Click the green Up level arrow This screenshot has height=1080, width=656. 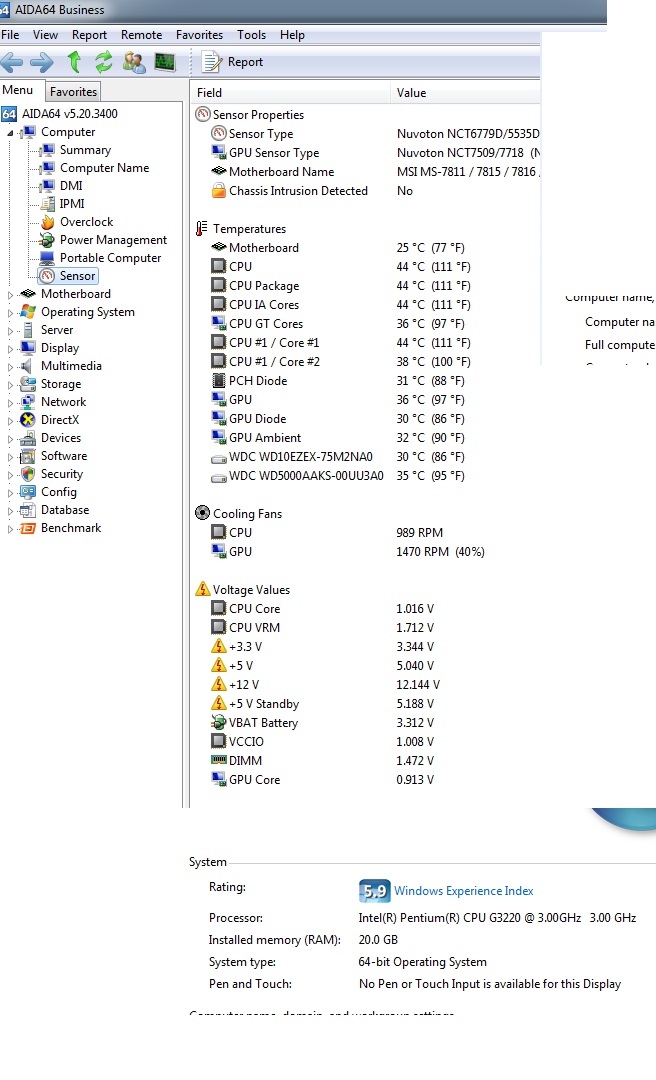tap(74, 62)
